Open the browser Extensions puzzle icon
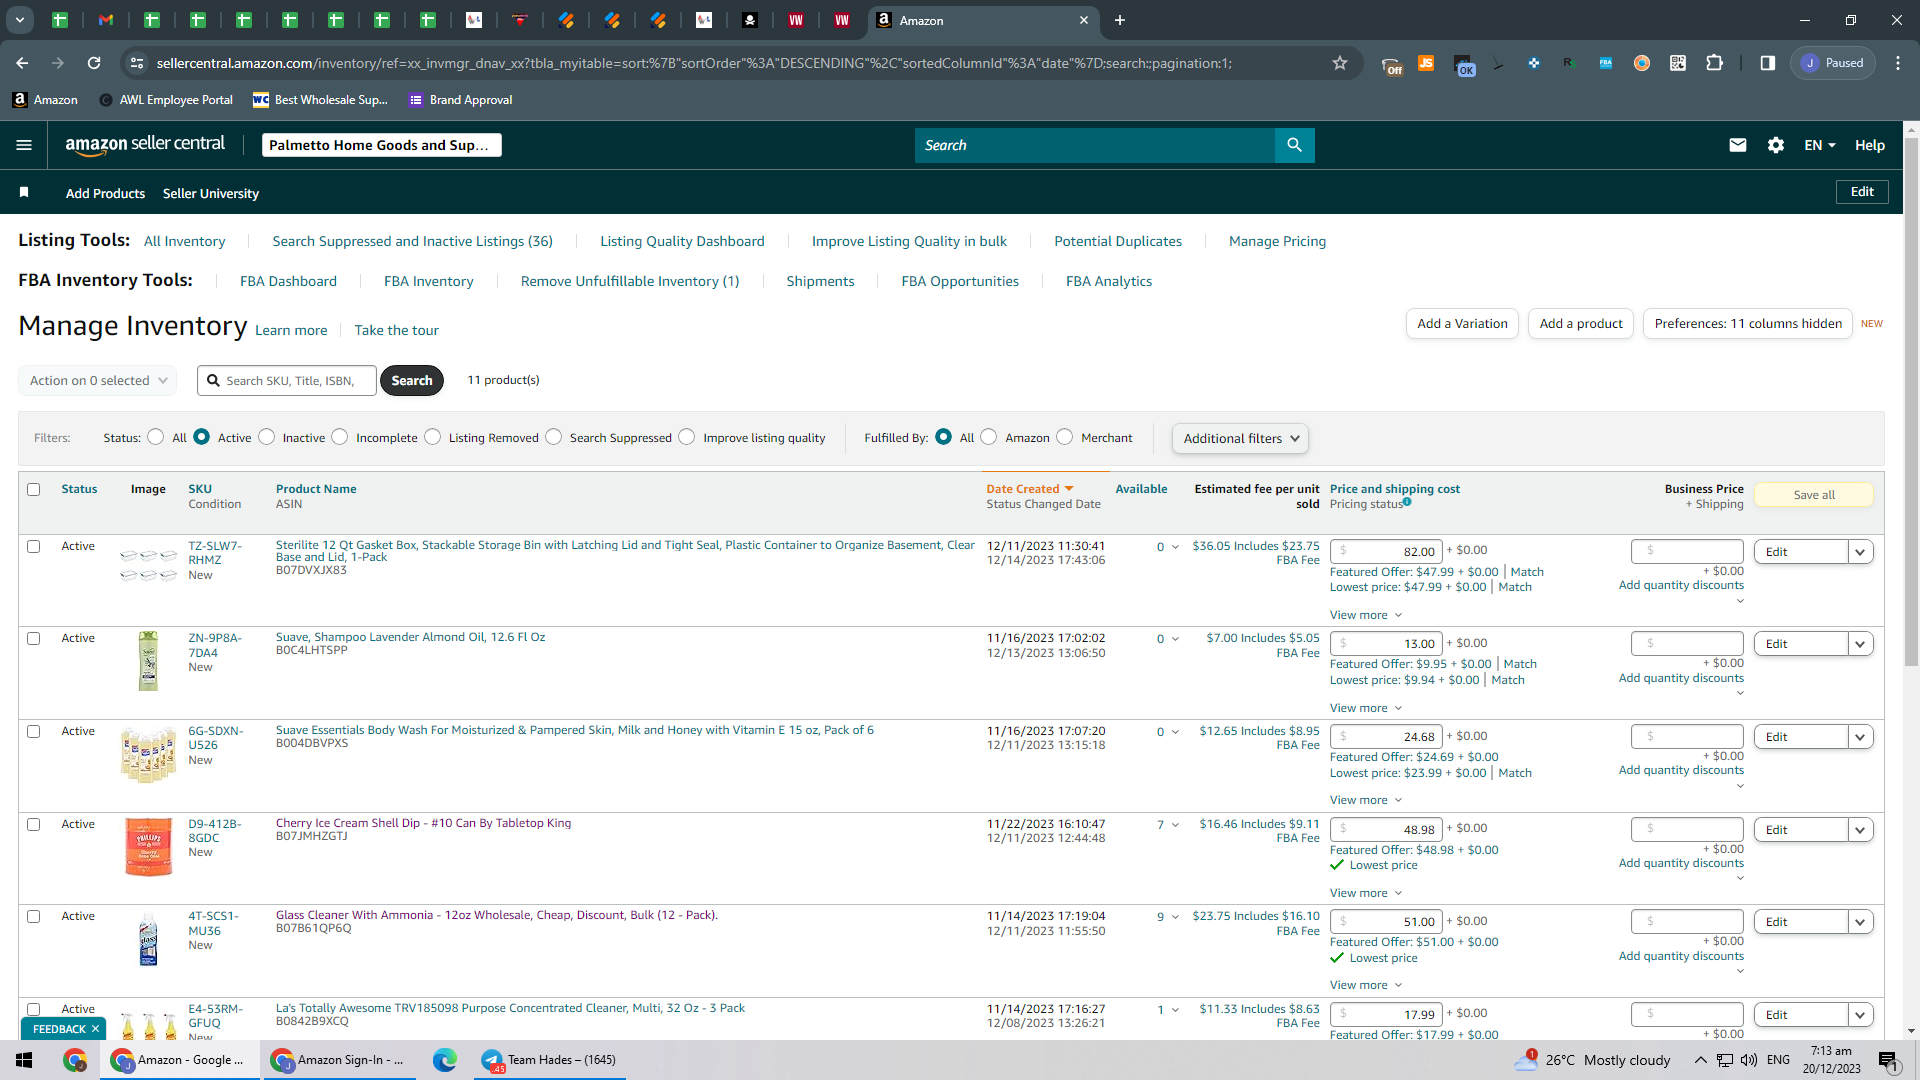 (1714, 63)
